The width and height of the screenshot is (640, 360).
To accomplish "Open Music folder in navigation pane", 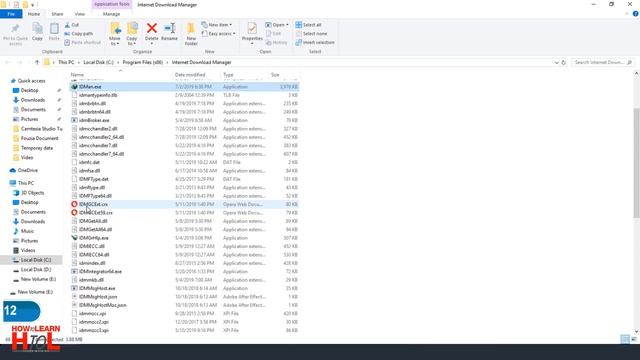I will (x=27, y=231).
